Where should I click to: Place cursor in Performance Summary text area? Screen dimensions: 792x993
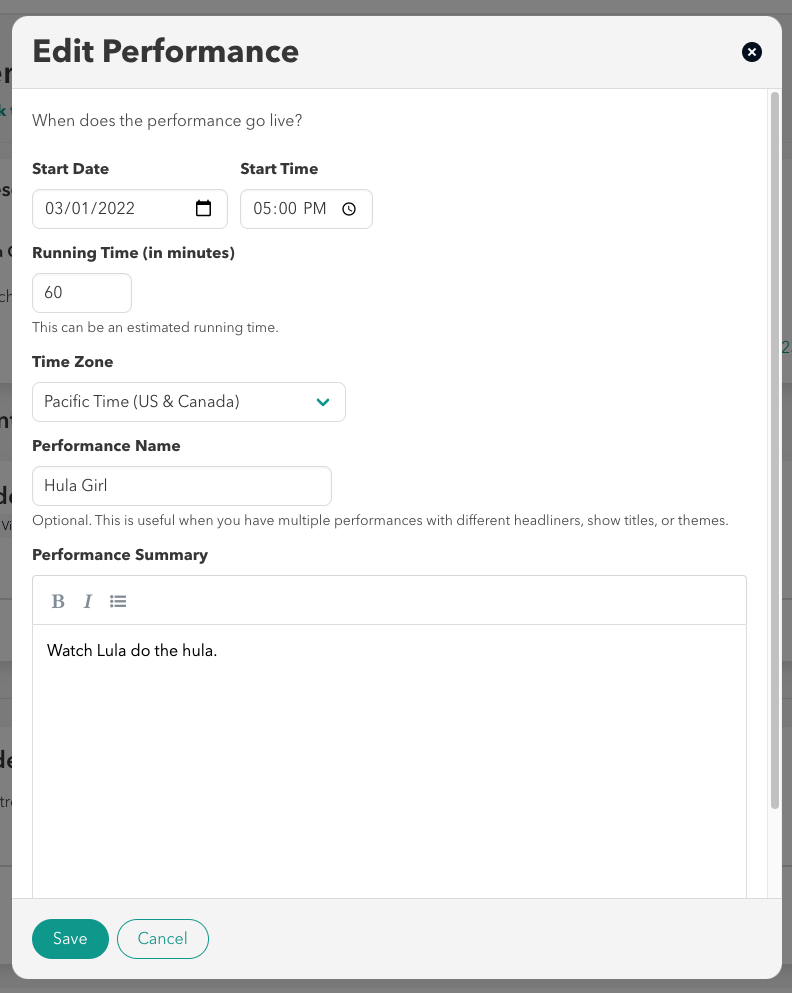click(x=389, y=760)
